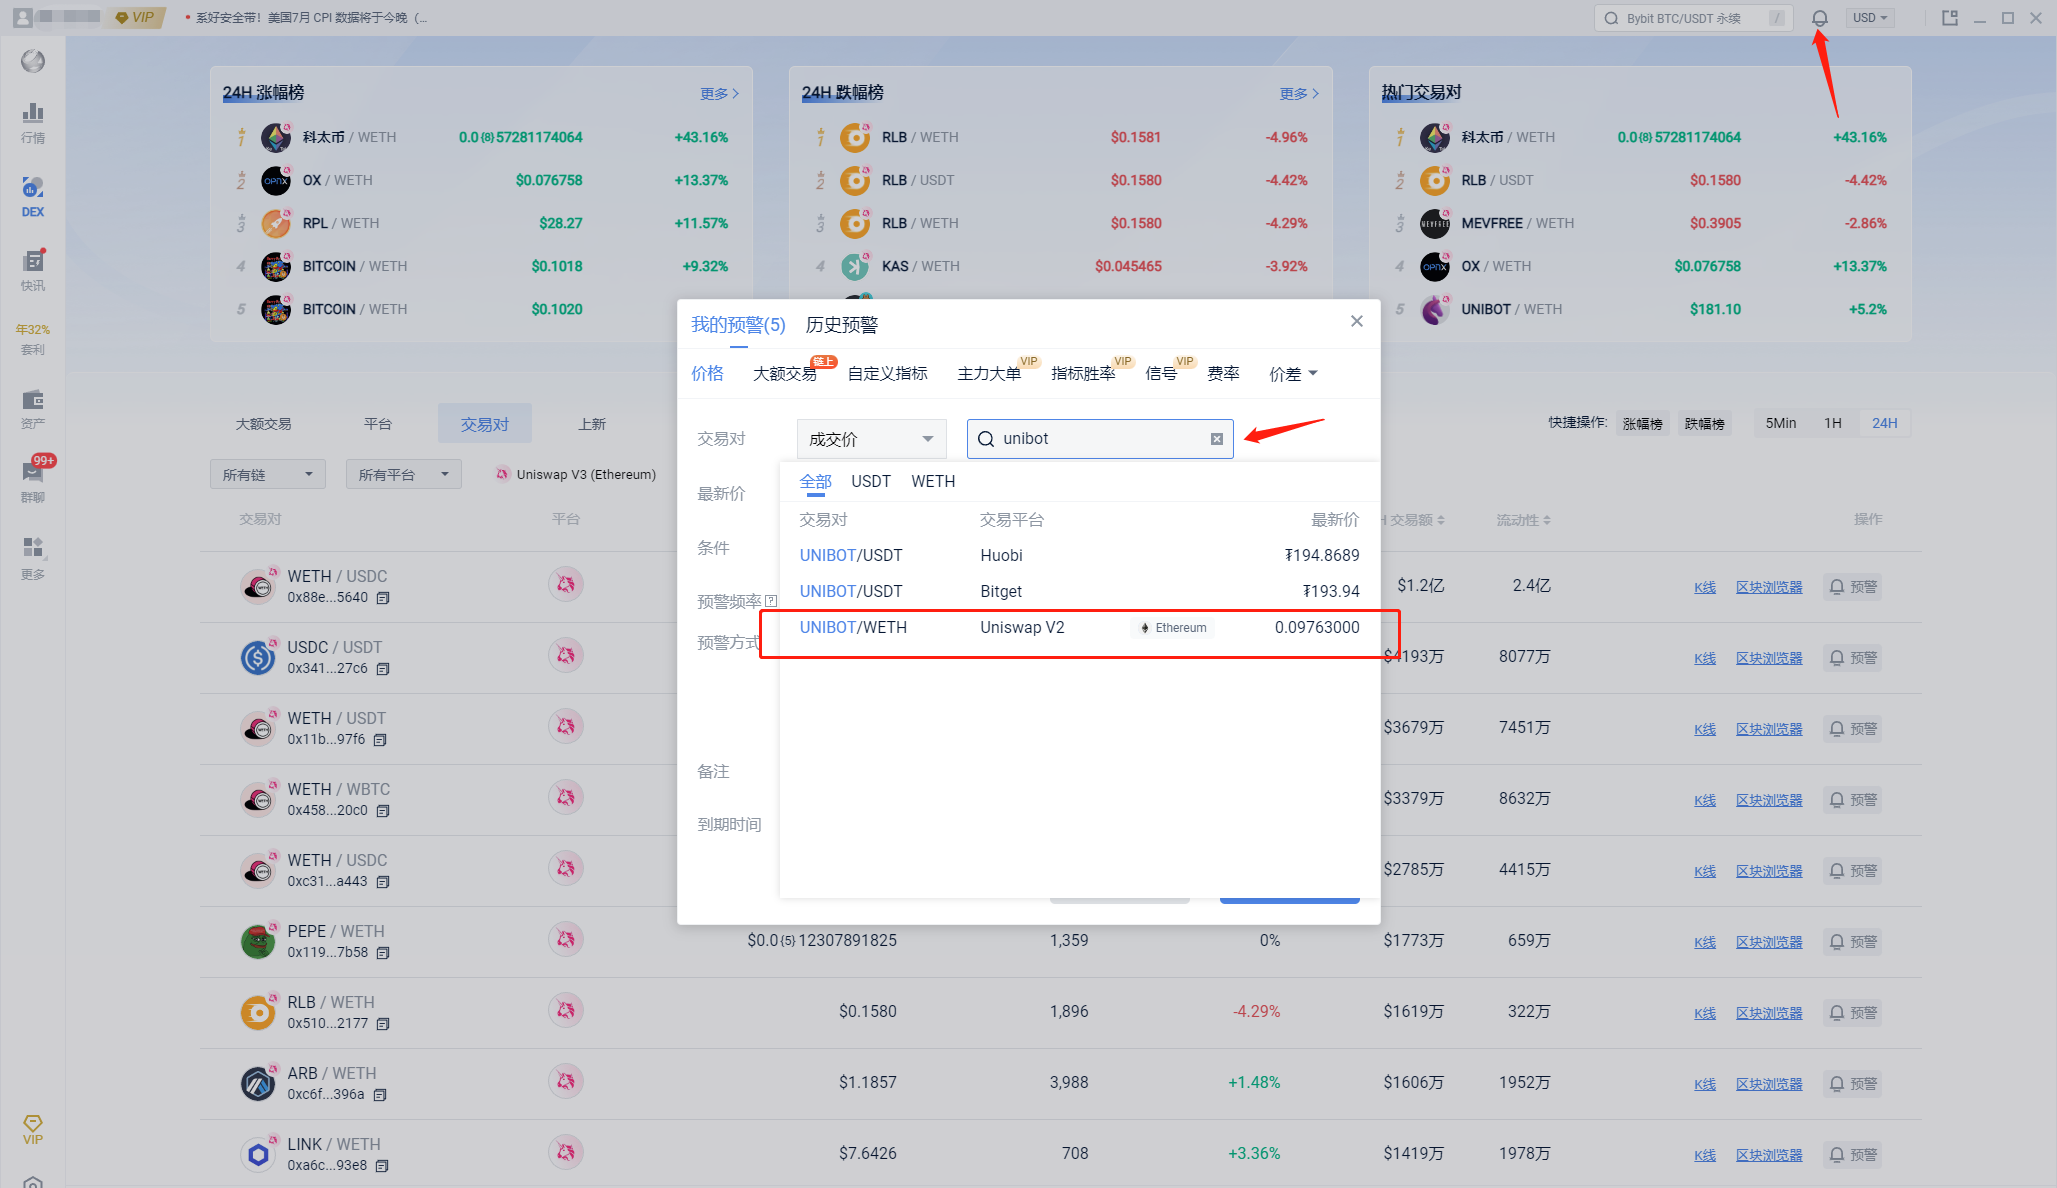Open 区块浏览器 for PEPE / WETH row
The image size is (2057, 1188).
pos(1769,943)
